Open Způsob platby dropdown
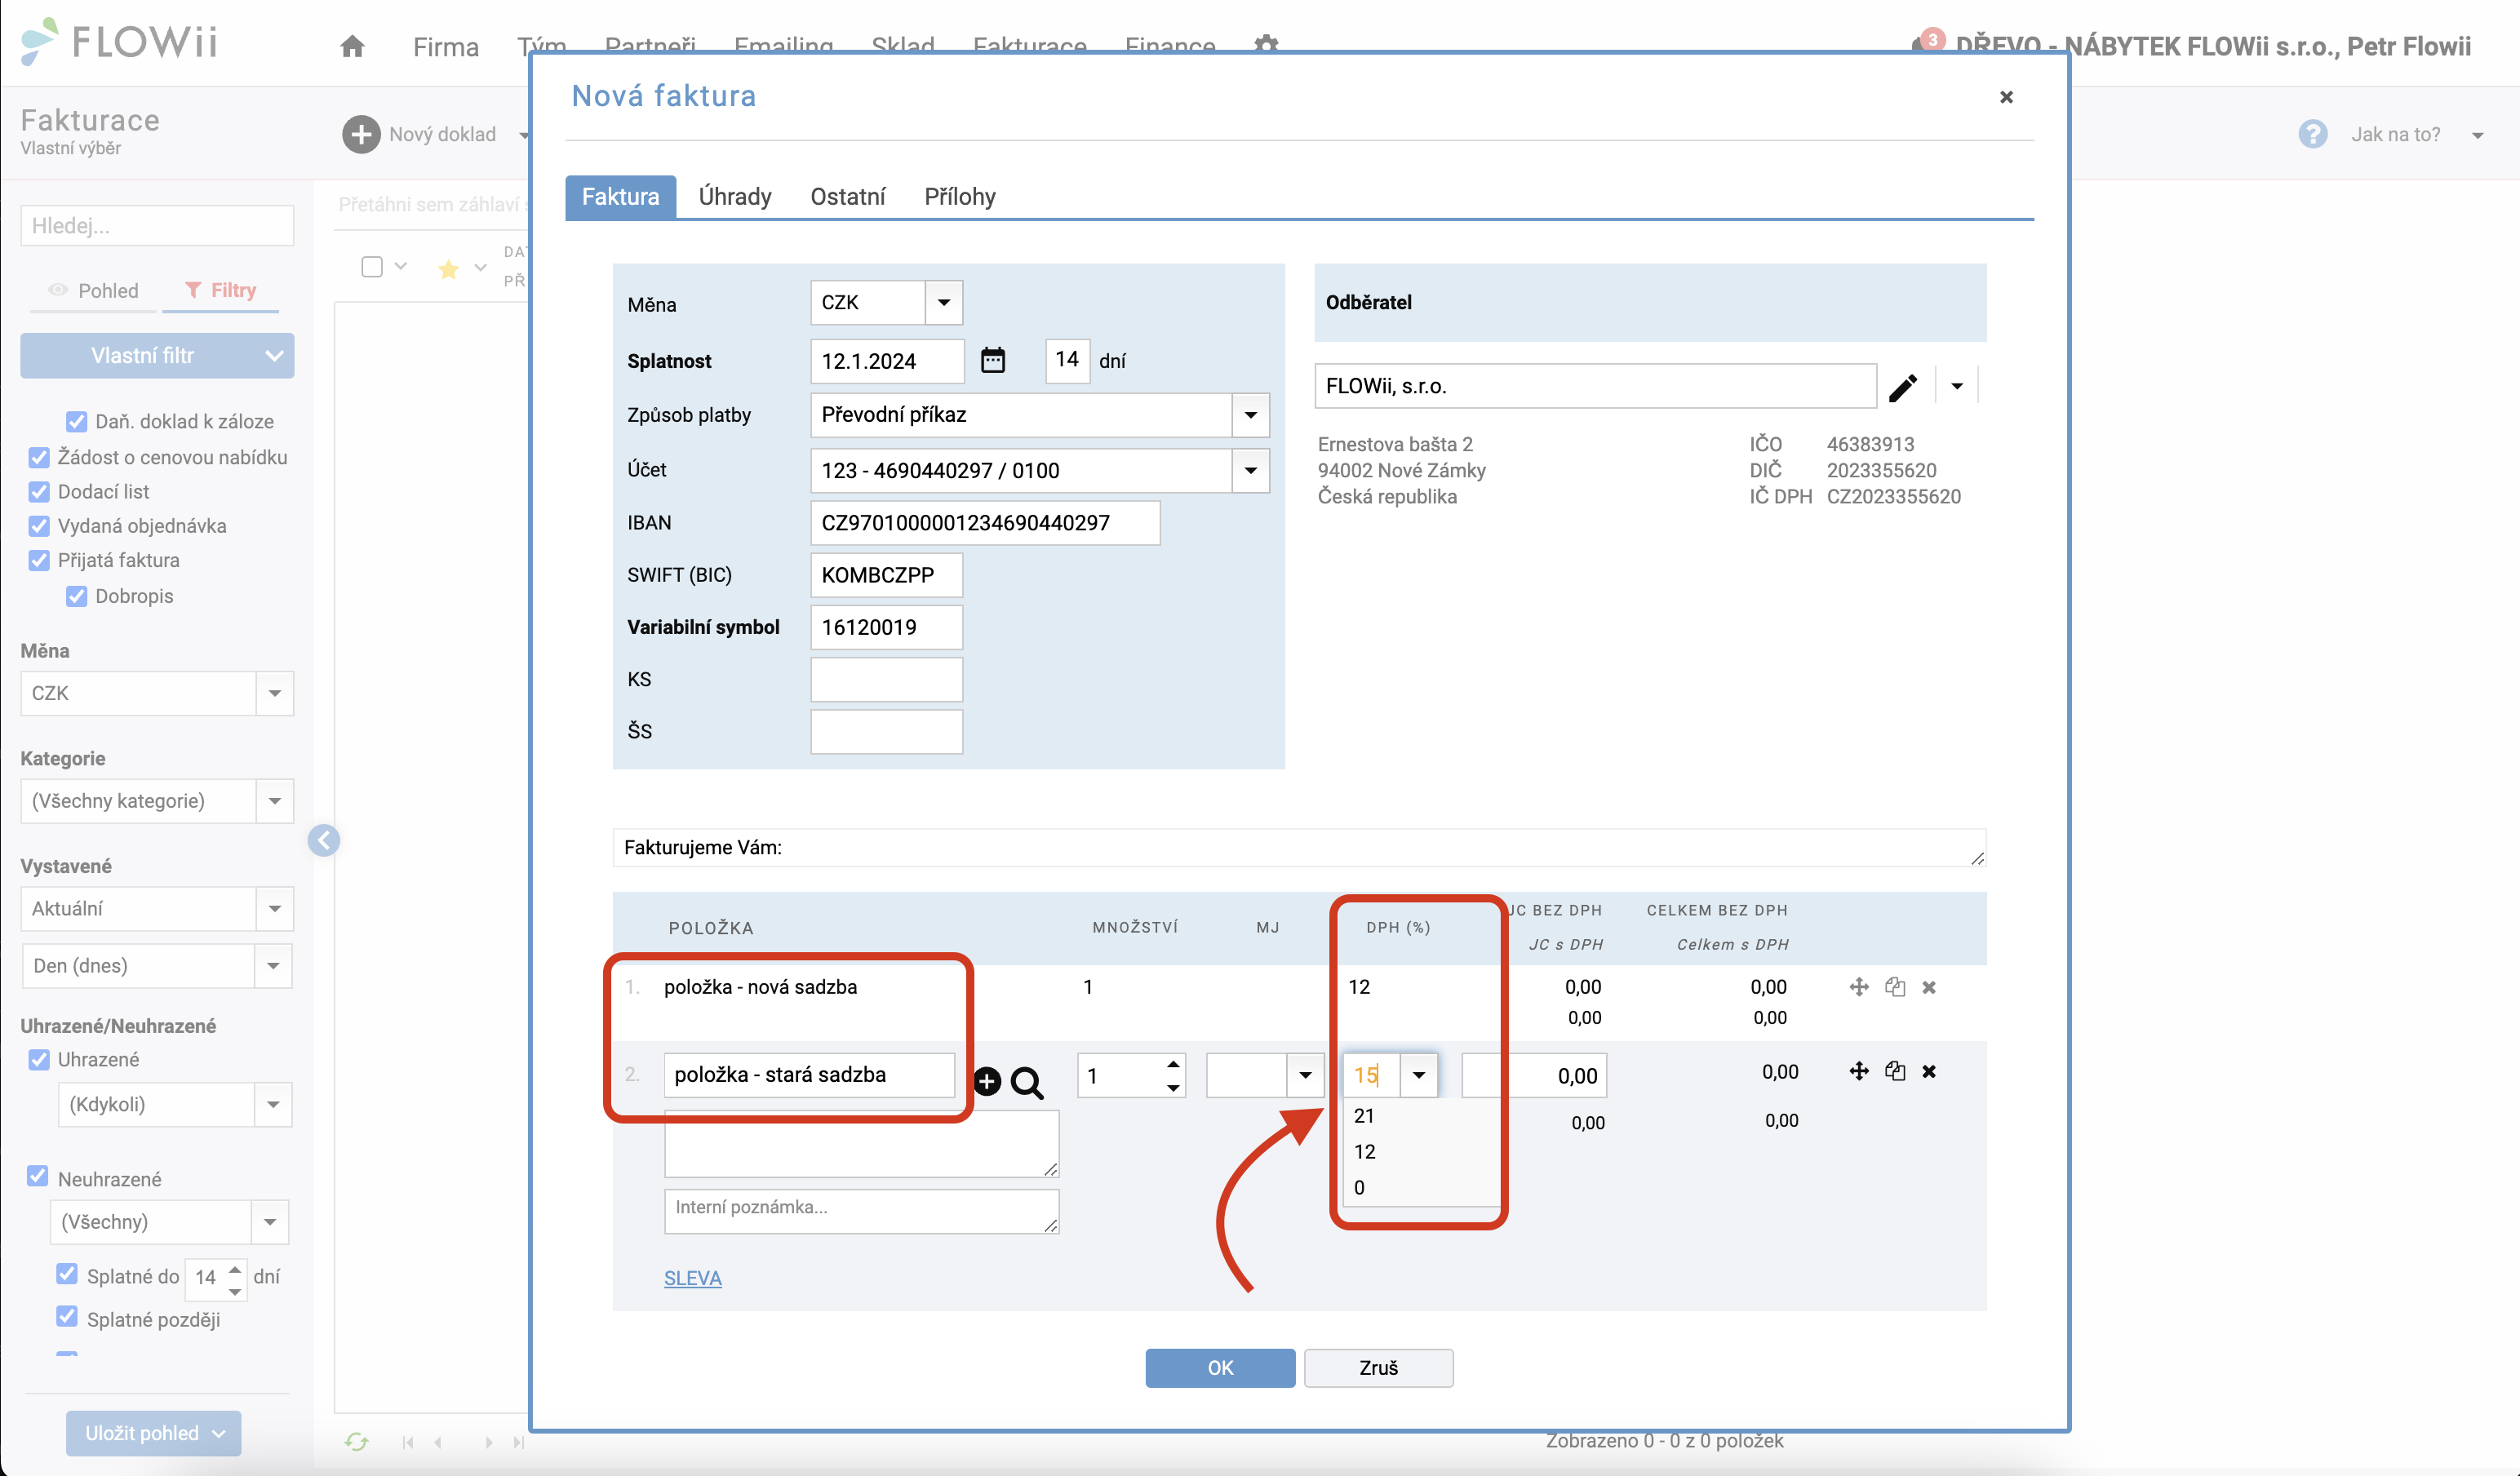2520x1476 pixels. click(x=1250, y=414)
